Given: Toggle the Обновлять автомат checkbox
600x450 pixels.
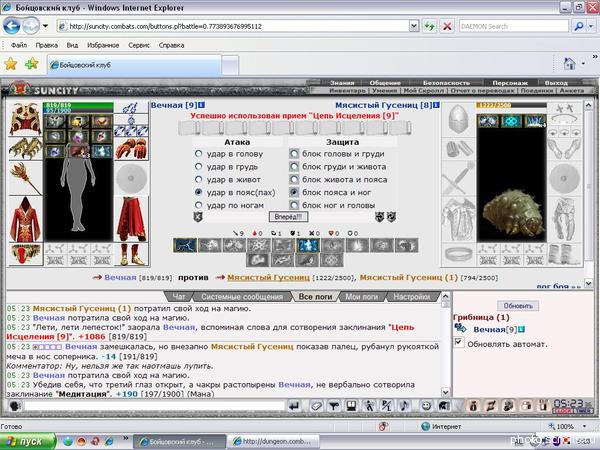Looking at the screenshot, I should tap(458, 342).
